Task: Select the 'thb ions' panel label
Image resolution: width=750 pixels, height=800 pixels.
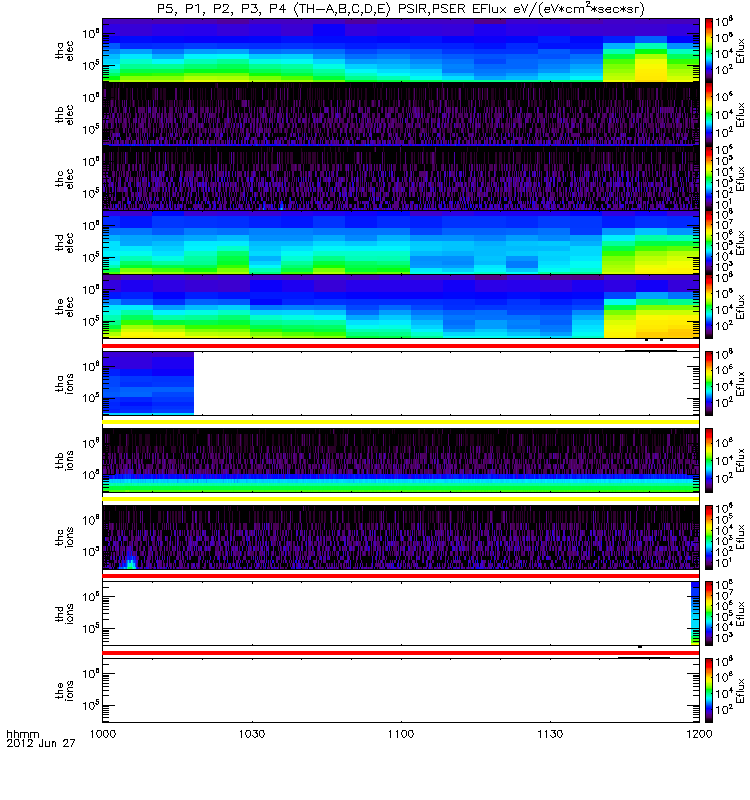Action: click(x=65, y=460)
